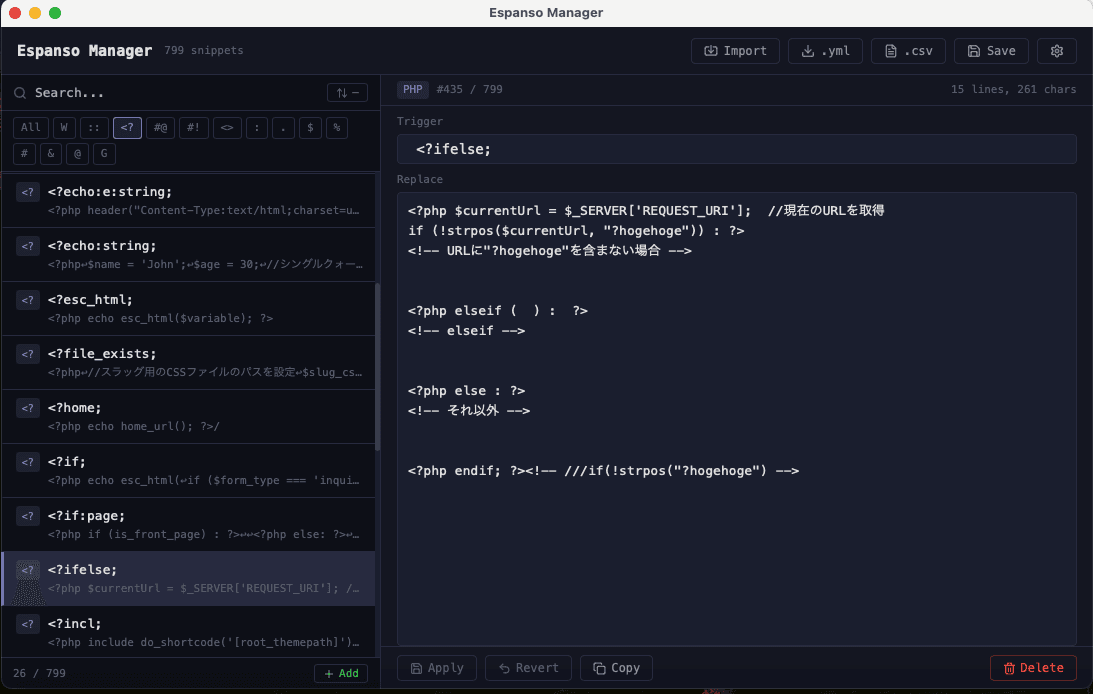Viewport: 1093px width, 694px height.
Task: Filter by single colon prefix chip
Action: (257, 128)
